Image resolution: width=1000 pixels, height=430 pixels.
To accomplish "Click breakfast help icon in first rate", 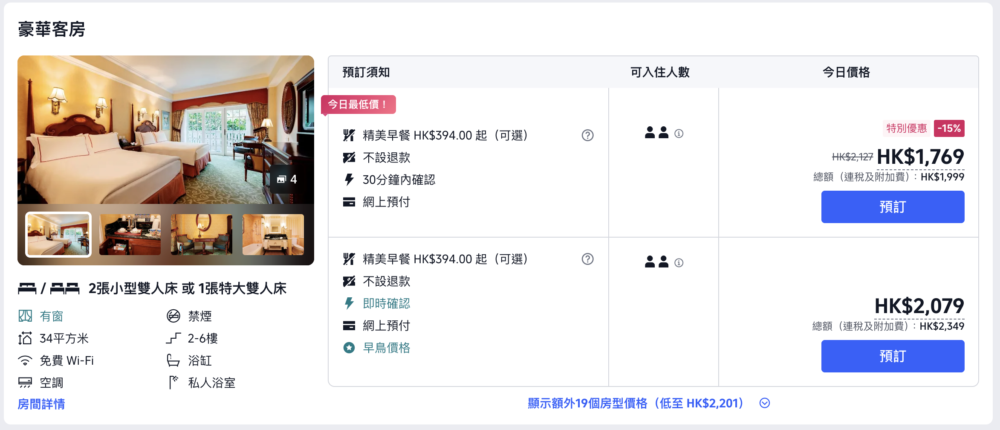I will pyautogui.click(x=587, y=135).
